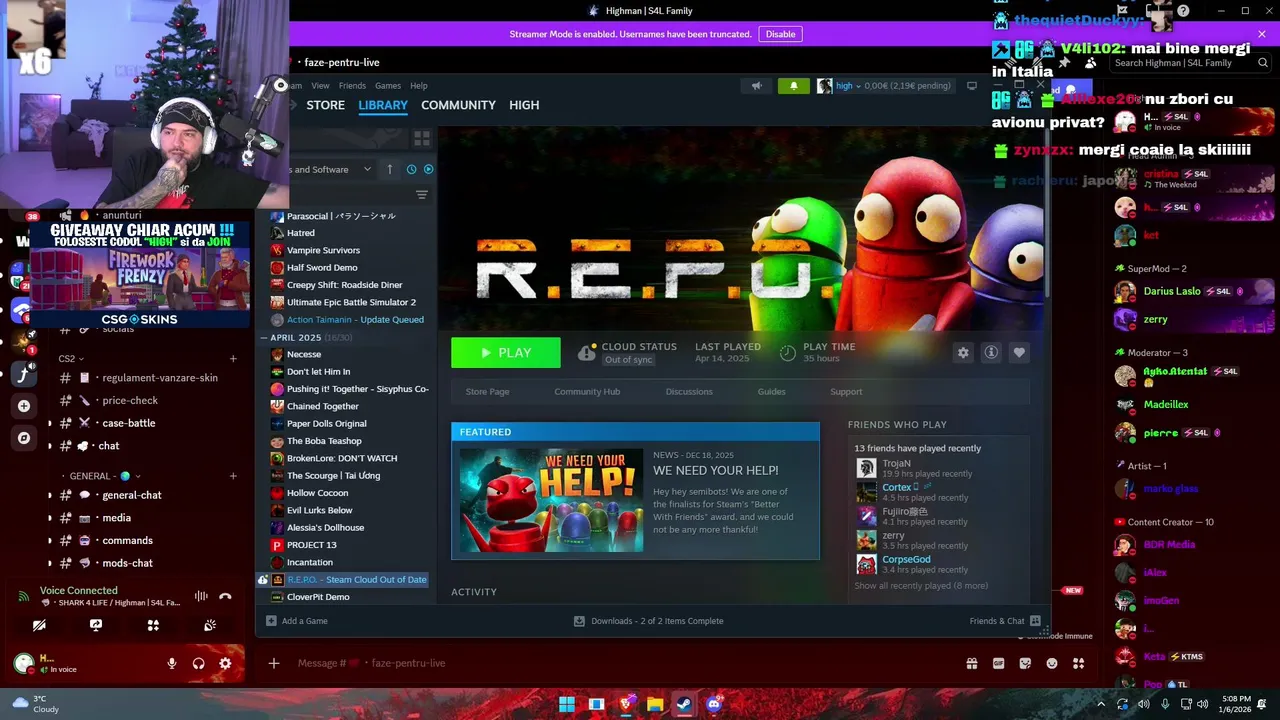Open Discord Discover compass icon
The height and width of the screenshot is (720, 1280).
[x=24, y=438]
